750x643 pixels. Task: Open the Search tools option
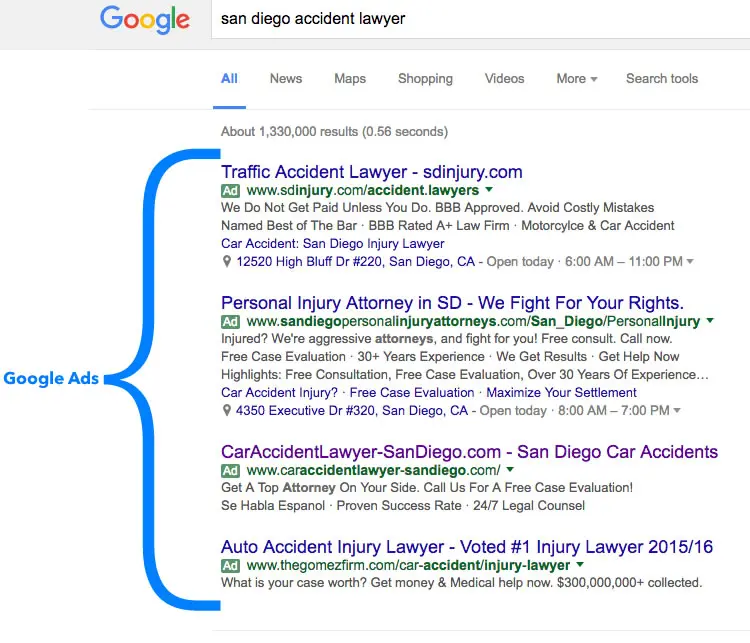pyautogui.click(x=661, y=79)
